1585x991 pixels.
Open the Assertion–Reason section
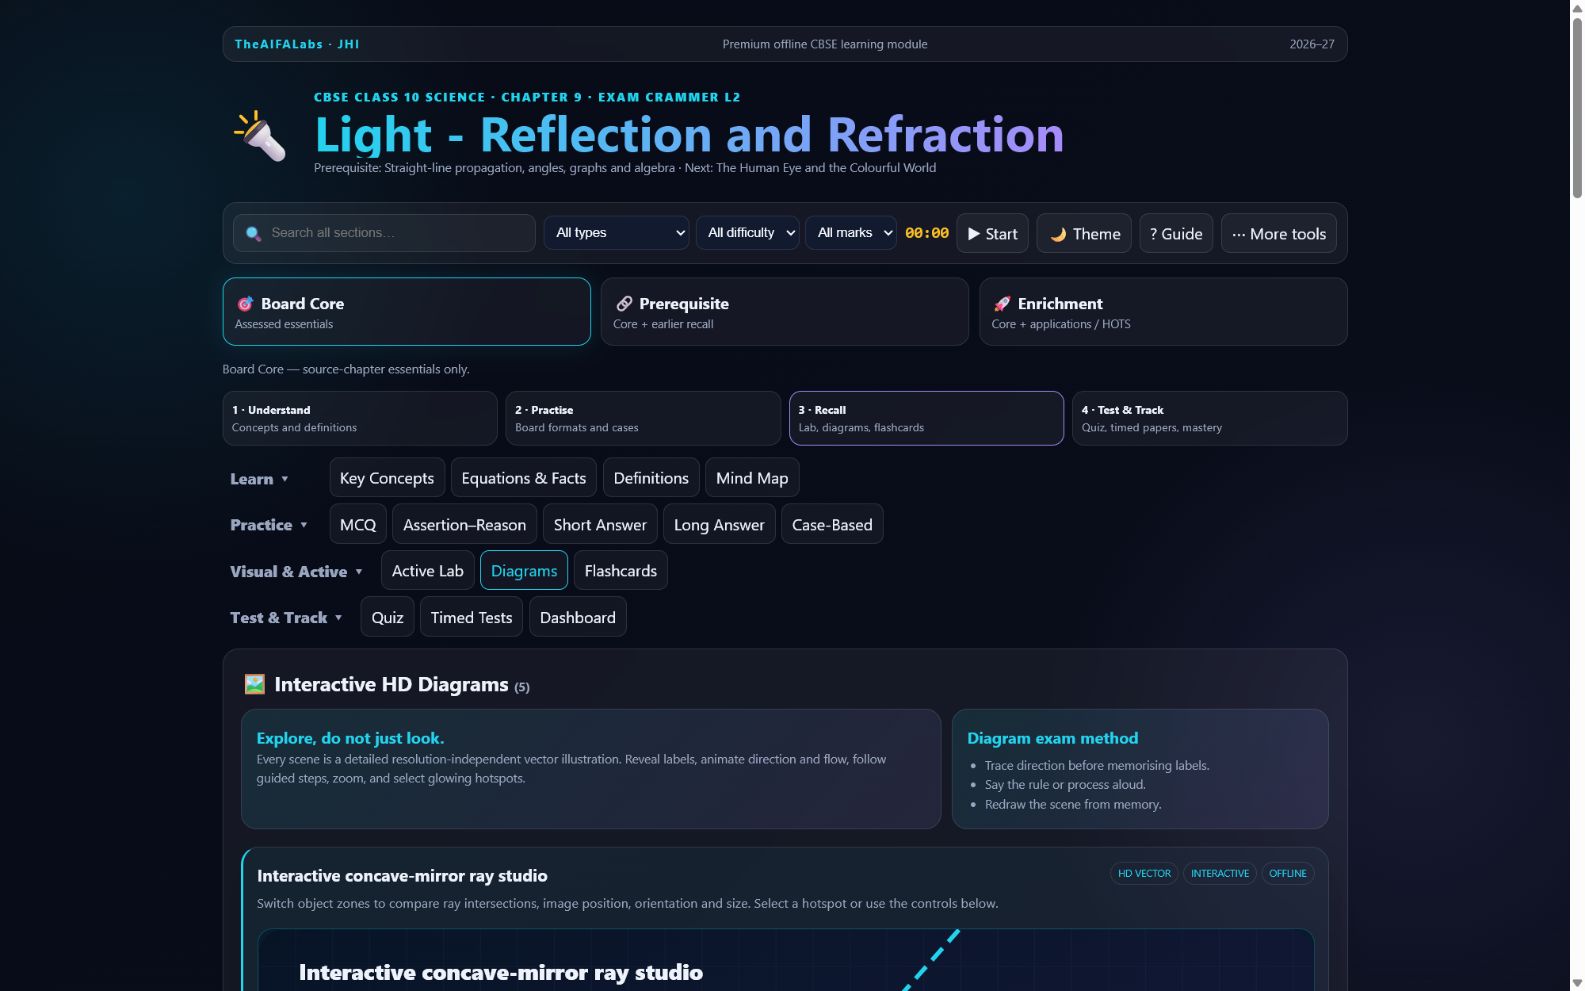click(465, 524)
